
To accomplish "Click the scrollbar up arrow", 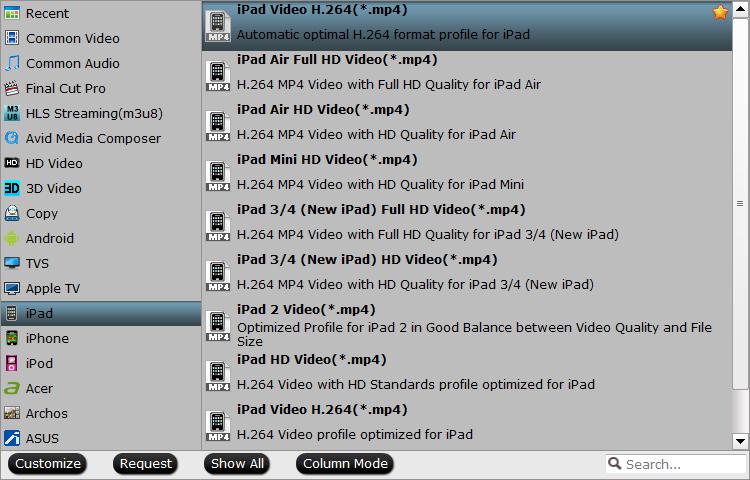I will (x=740, y=10).
